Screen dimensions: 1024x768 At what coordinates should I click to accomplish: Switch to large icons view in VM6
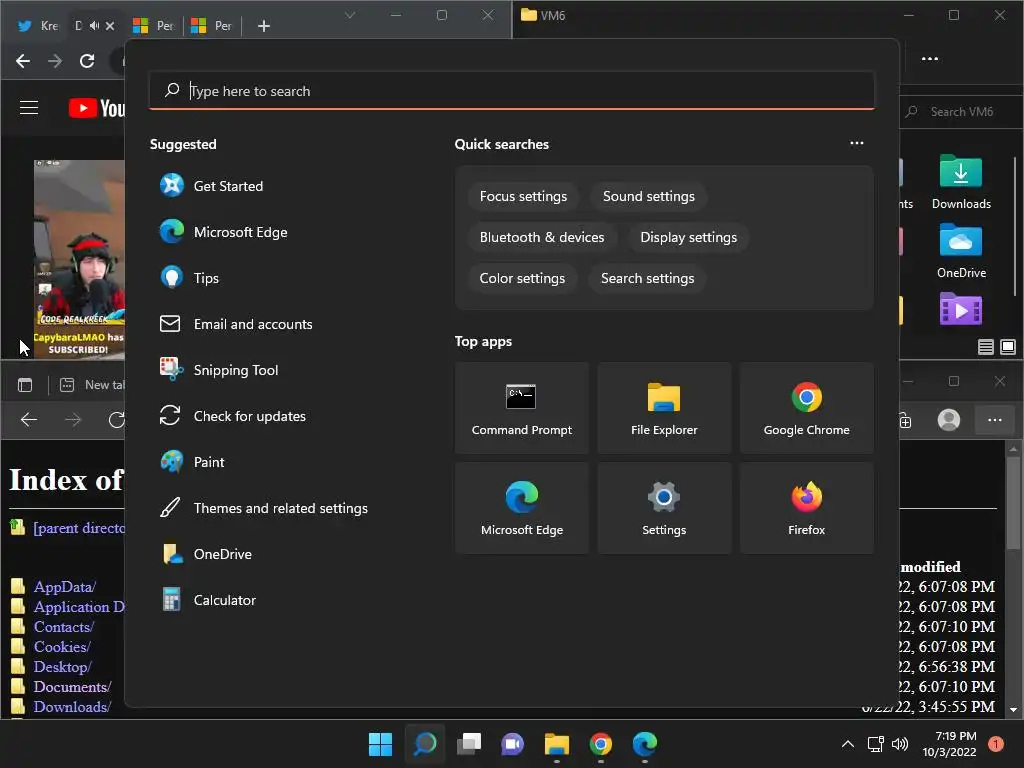tap(1008, 347)
